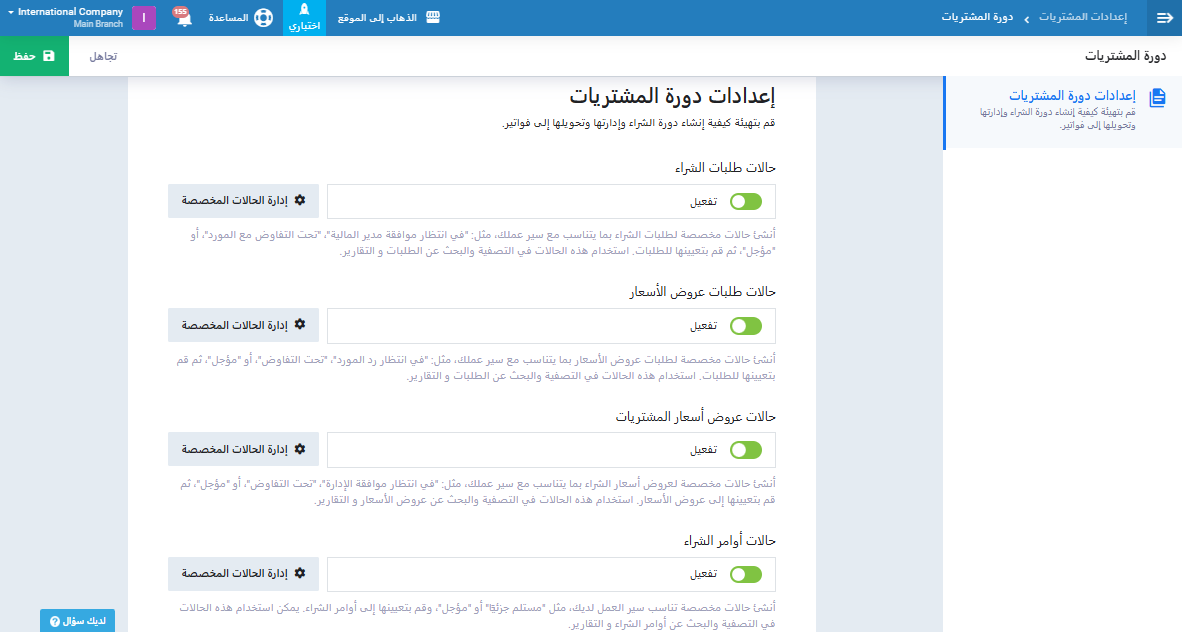Click إدارة الحالات المخصصة for طلبات عروض الأسعار

coord(243,326)
